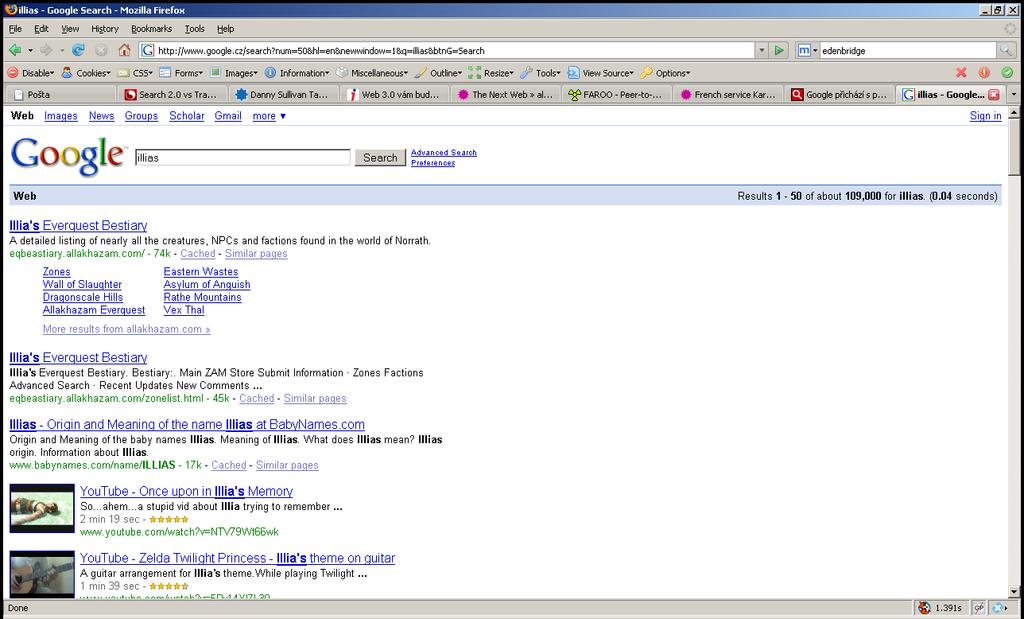Click the News link in Google nav
The width and height of the screenshot is (1024, 619).
101,116
